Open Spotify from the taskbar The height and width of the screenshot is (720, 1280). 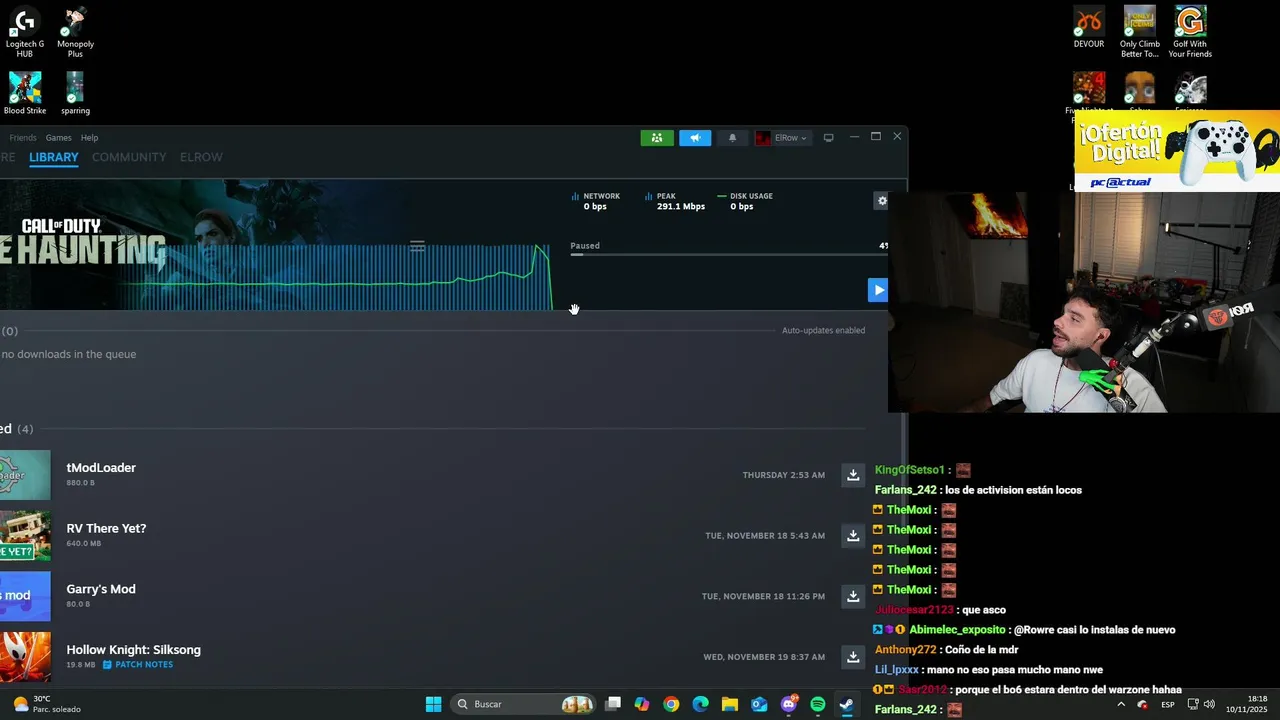point(818,704)
